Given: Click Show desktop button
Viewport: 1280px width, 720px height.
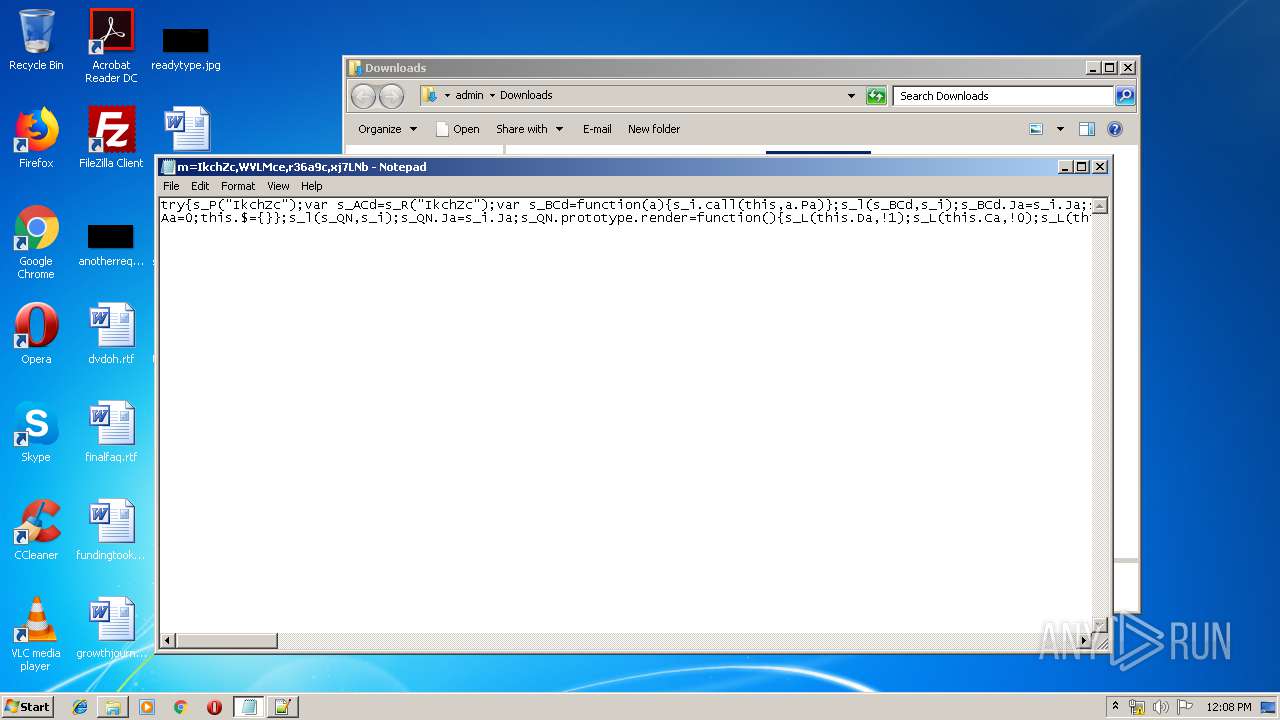Looking at the screenshot, I should [1268, 707].
